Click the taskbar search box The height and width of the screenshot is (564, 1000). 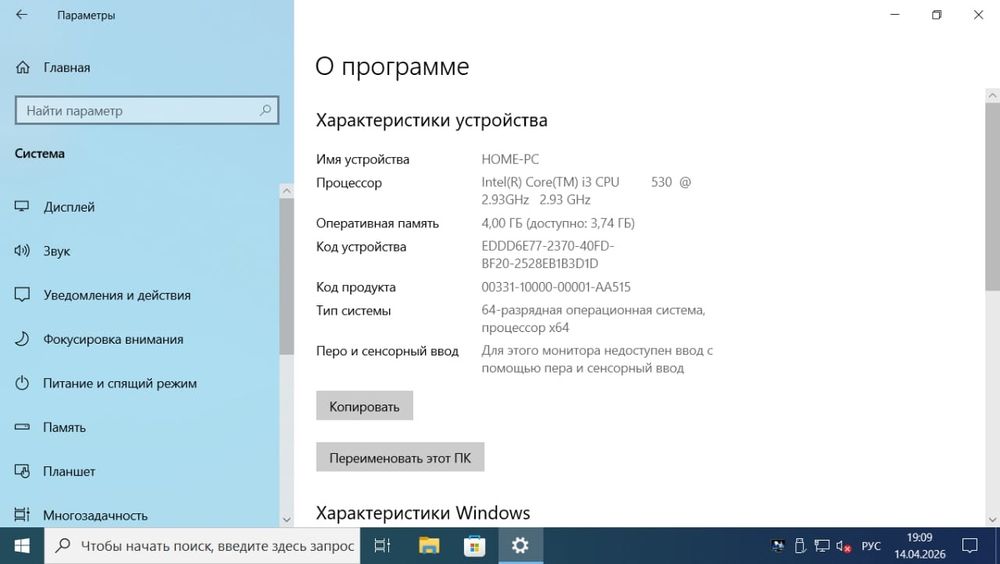point(202,545)
